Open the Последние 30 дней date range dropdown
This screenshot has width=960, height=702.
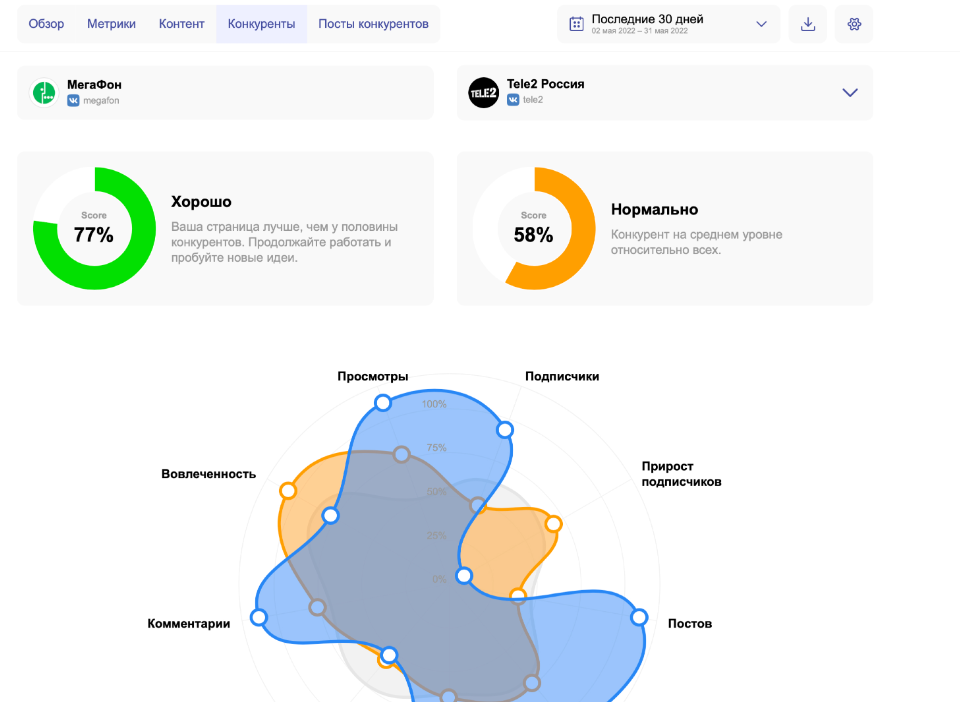click(x=669, y=24)
